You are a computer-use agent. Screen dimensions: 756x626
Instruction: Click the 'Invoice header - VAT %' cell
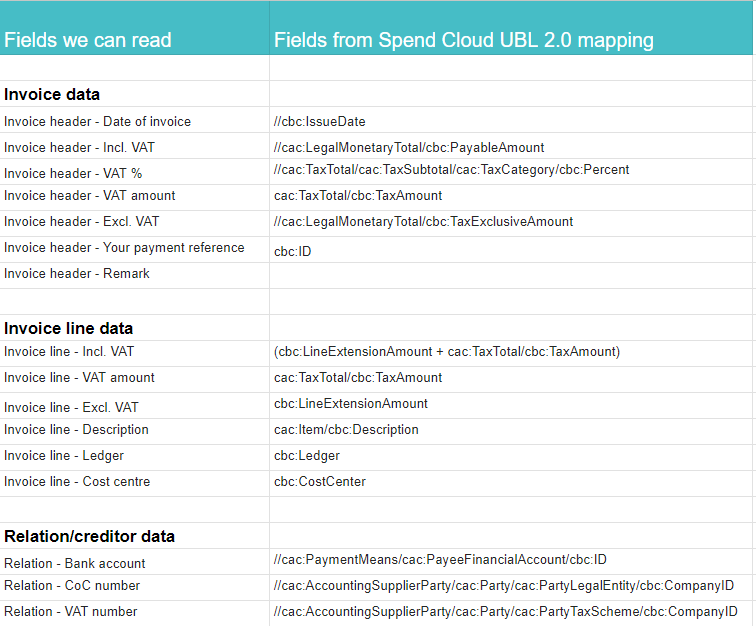pyautogui.click(x=73, y=173)
